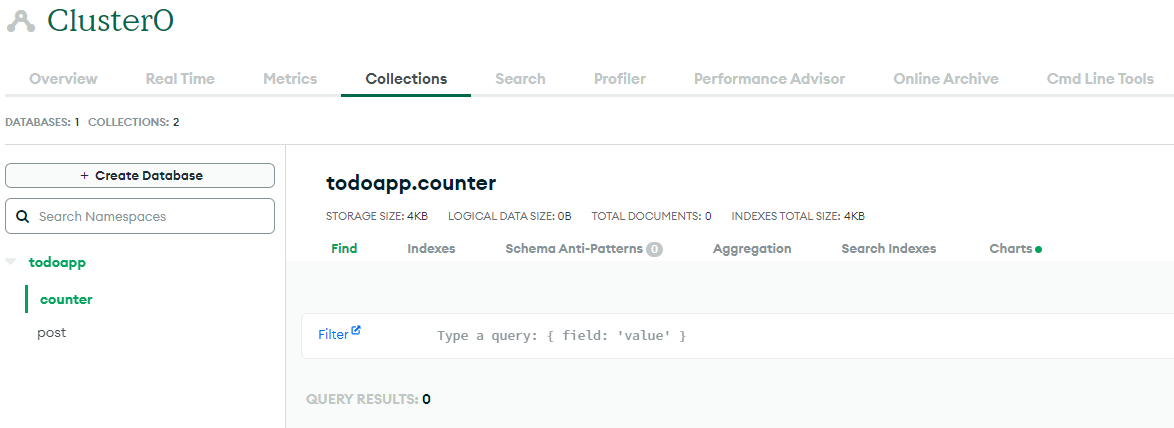1174x428 pixels.
Task: Open the Performance Advisor tab
Action: point(769,79)
